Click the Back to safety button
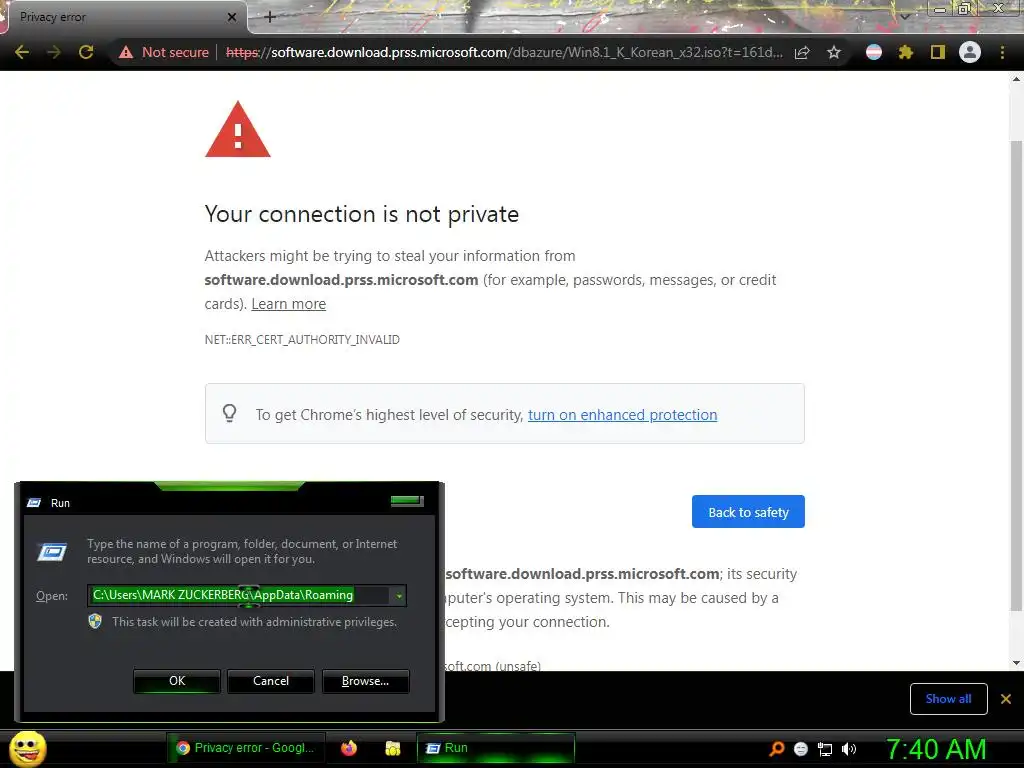This screenshot has width=1024, height=768. pyautogui.click(x=748, y=512)
